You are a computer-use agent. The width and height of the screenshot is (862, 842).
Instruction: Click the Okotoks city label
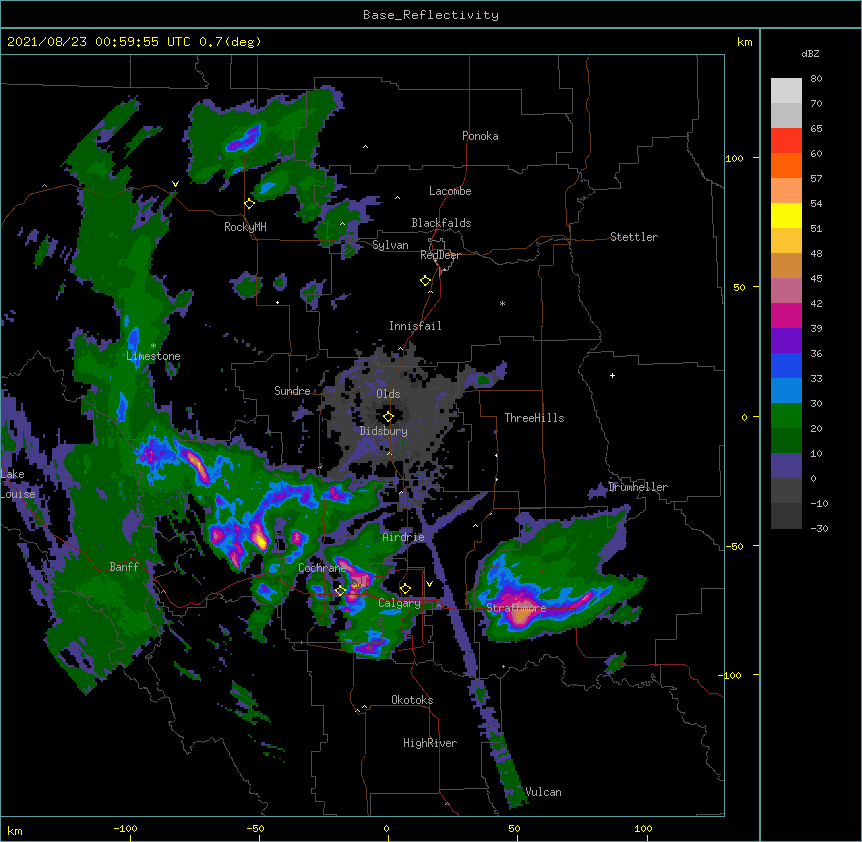pyautogui.click(x=412, y=700)
